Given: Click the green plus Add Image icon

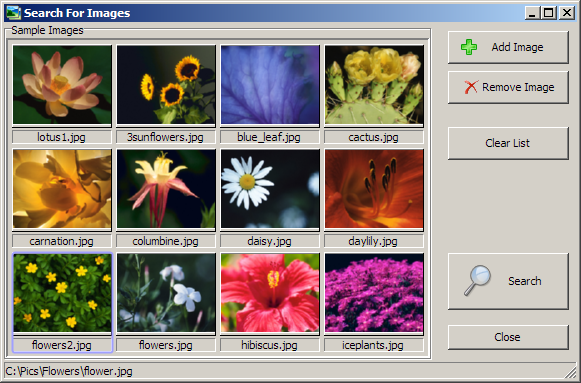Looking at the screenshot, I should [x=469, y=47].
